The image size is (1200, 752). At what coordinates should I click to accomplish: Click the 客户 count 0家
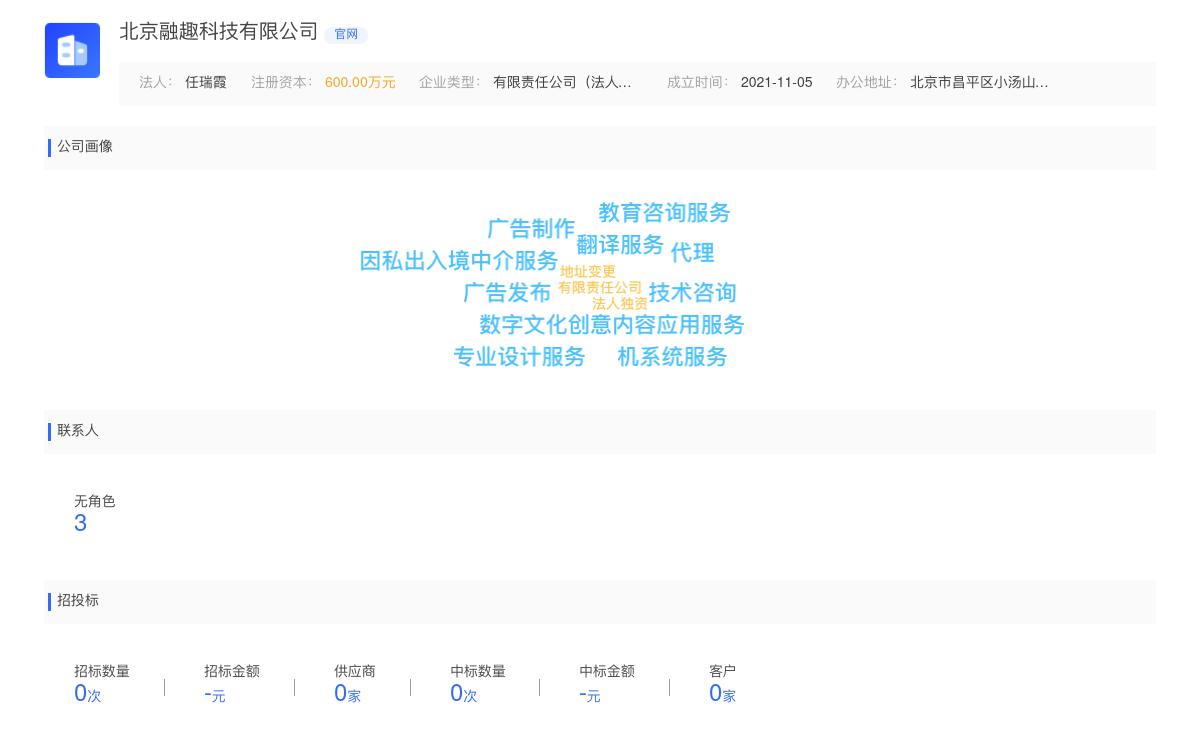click(x=721, y=694)
